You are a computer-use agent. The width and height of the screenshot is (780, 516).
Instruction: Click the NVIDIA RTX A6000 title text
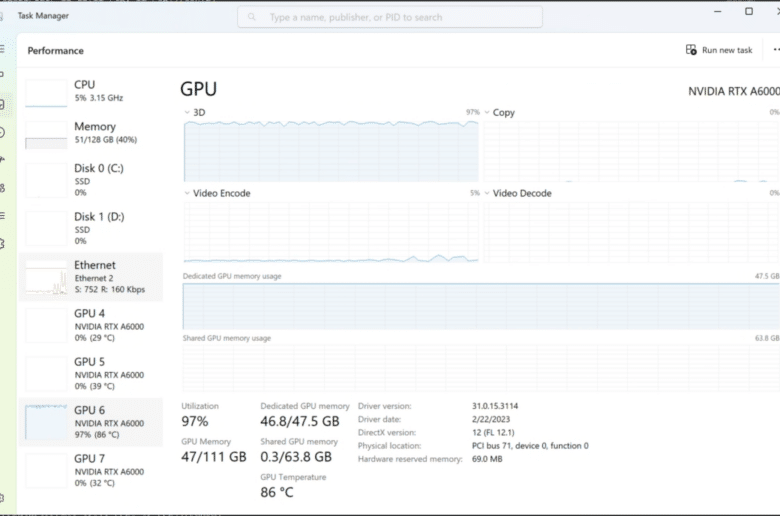(734, 91)
